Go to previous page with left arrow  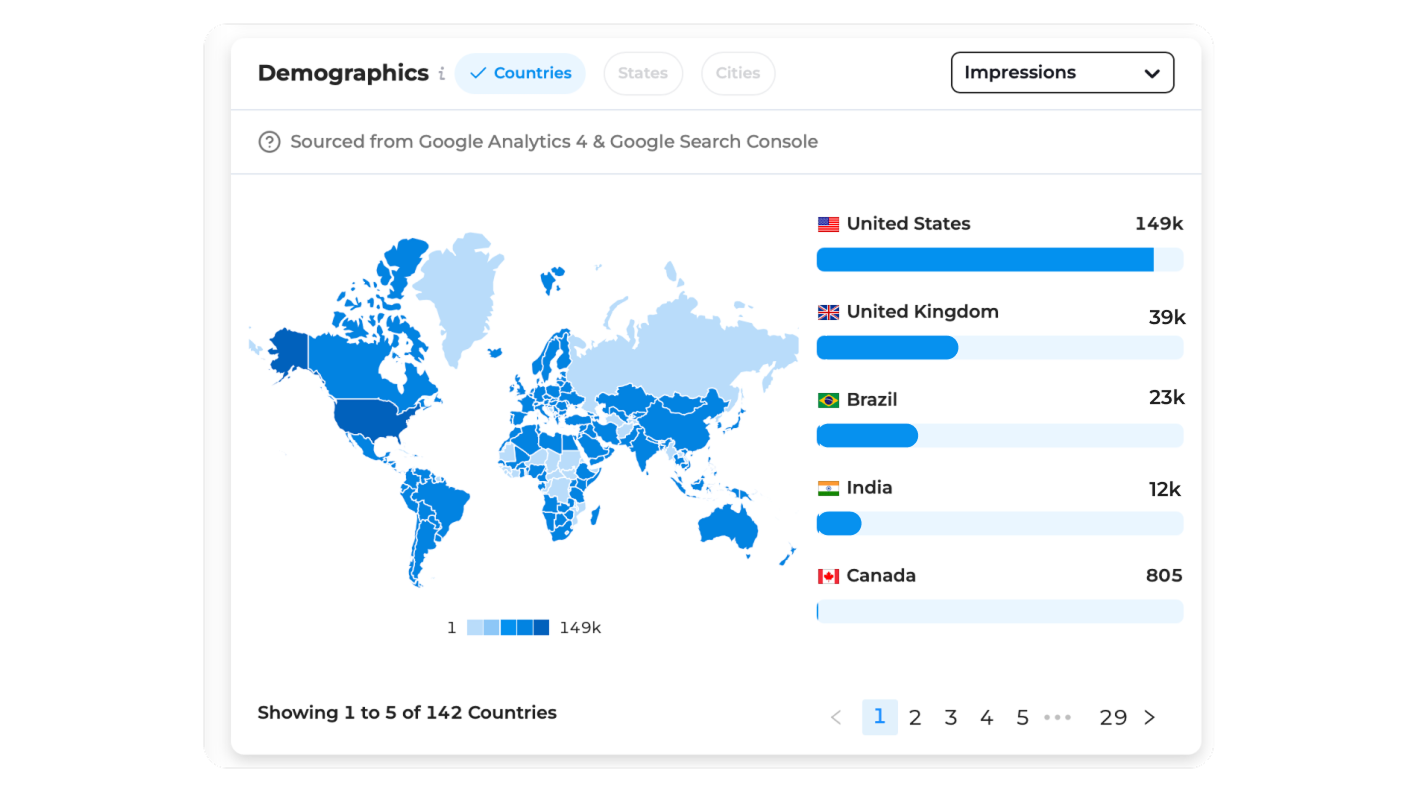coord(836,717)
